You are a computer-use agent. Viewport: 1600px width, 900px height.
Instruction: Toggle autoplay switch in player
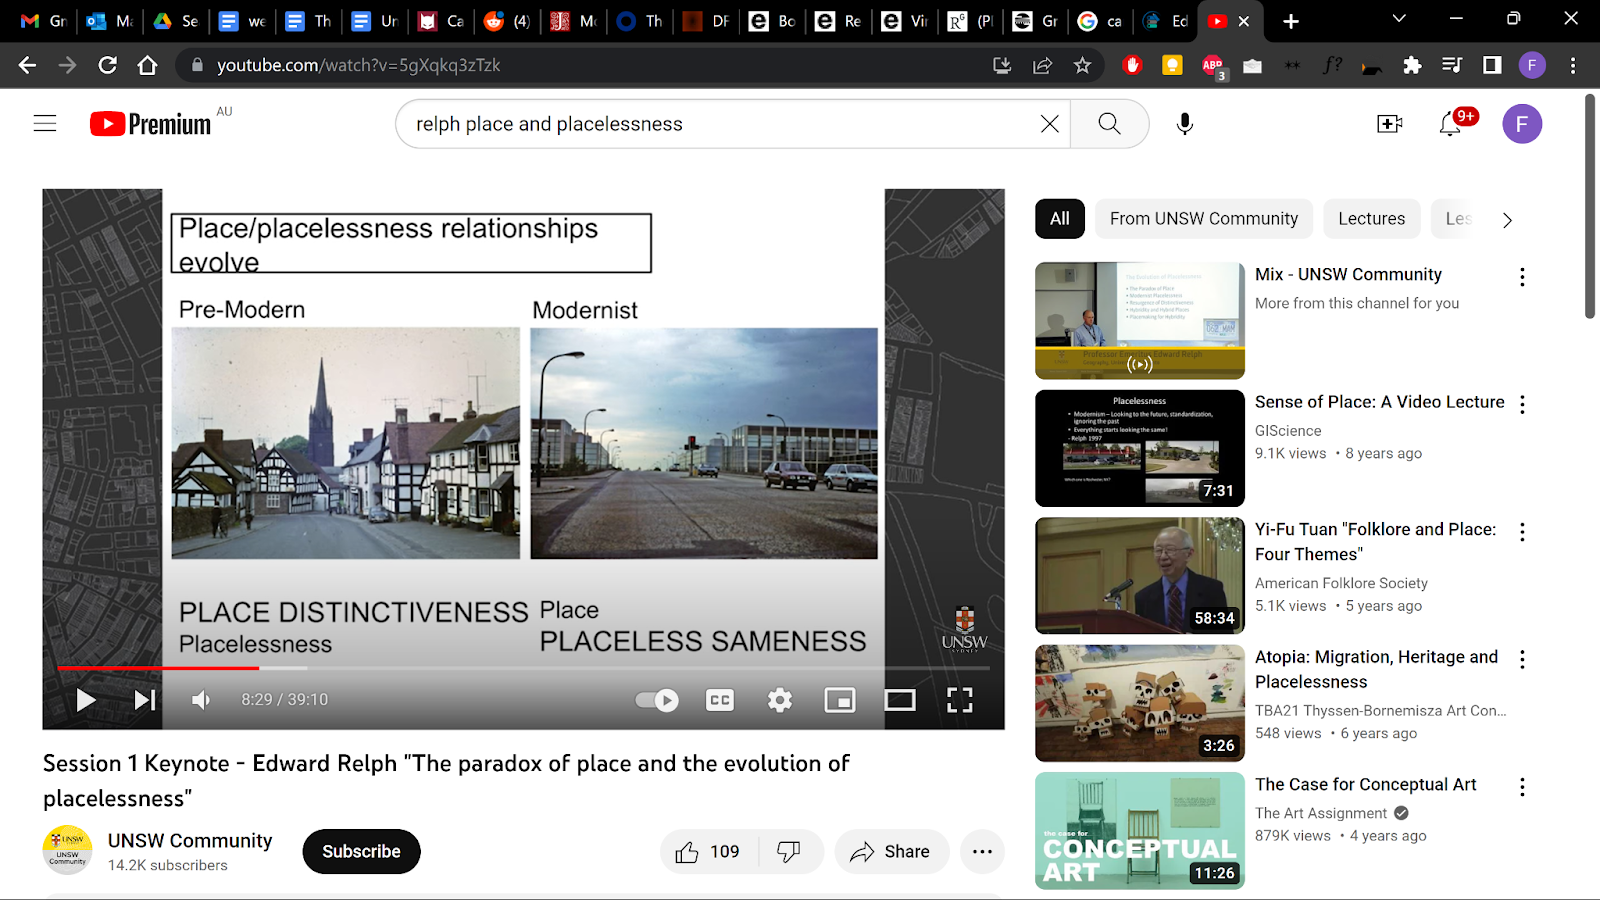[x=657, y=700]
